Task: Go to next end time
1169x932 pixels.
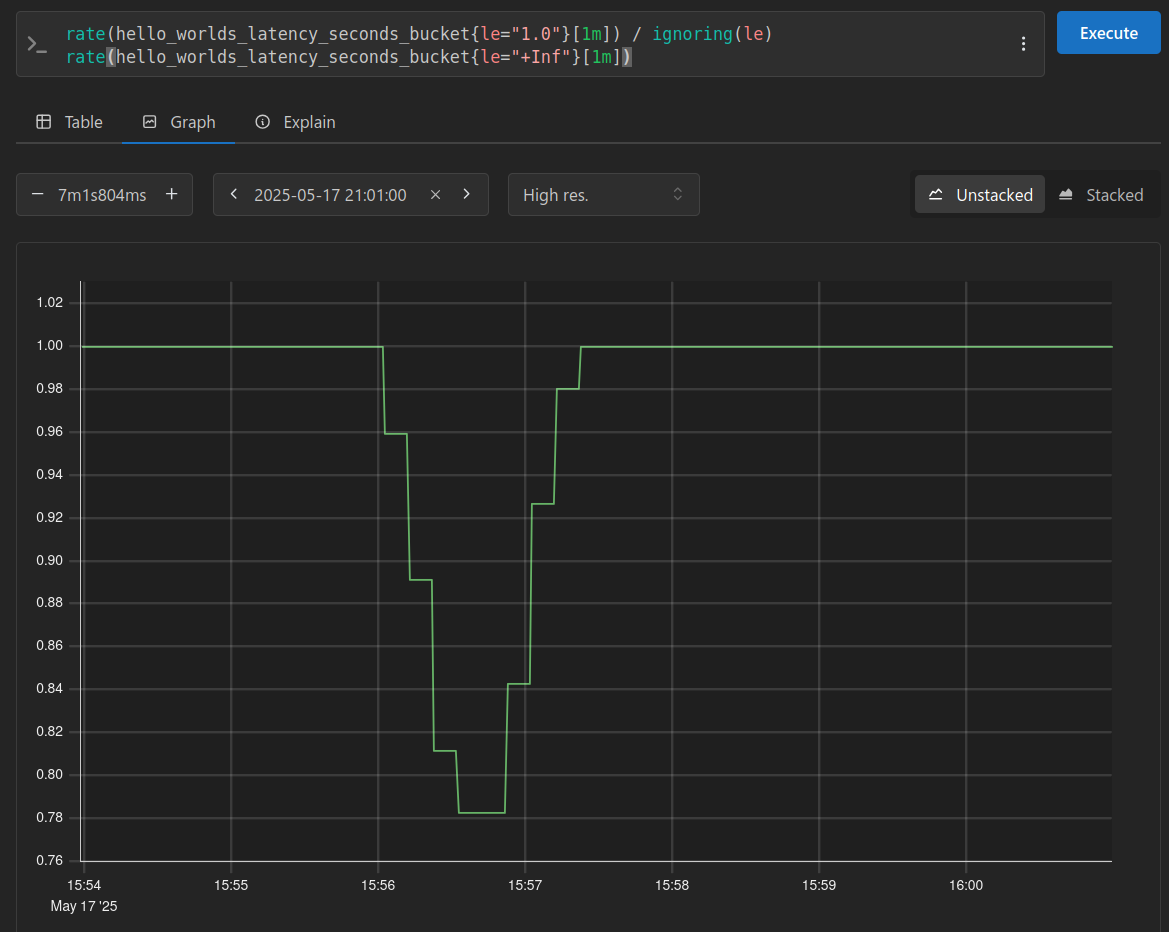Action: [467, 195]
